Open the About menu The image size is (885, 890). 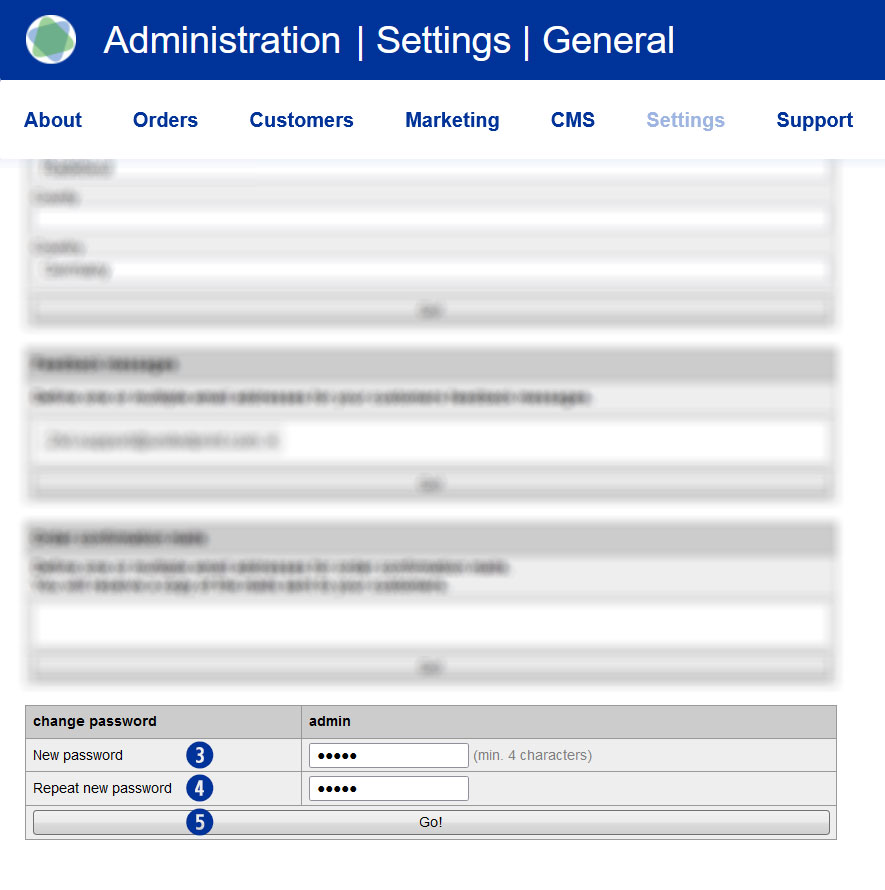click(x=53, y=120)
